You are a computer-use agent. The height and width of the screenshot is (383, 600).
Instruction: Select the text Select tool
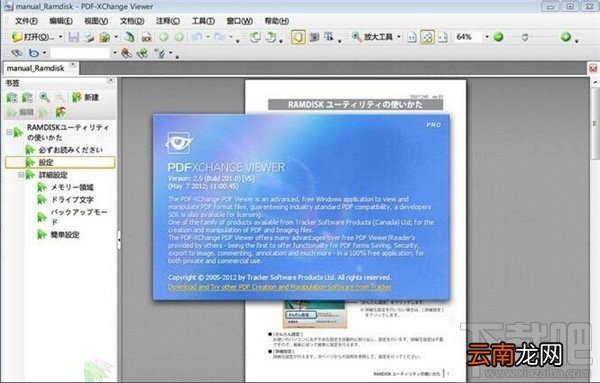[329, 37]
